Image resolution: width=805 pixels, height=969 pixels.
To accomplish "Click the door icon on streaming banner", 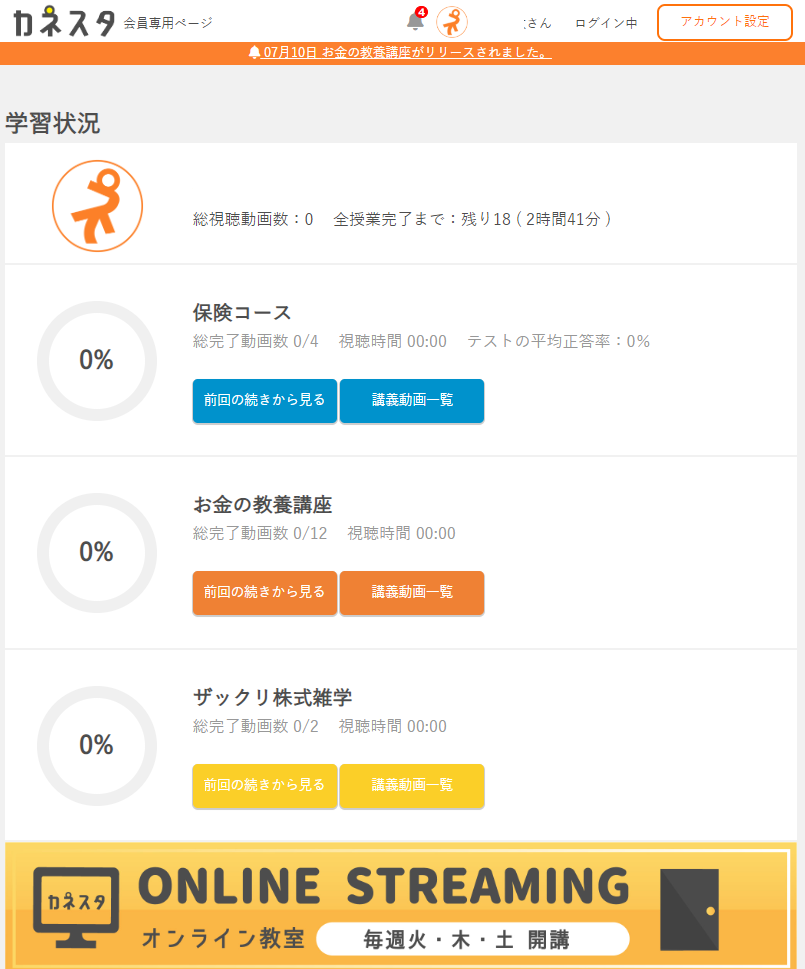I will [x=689, y=908].
